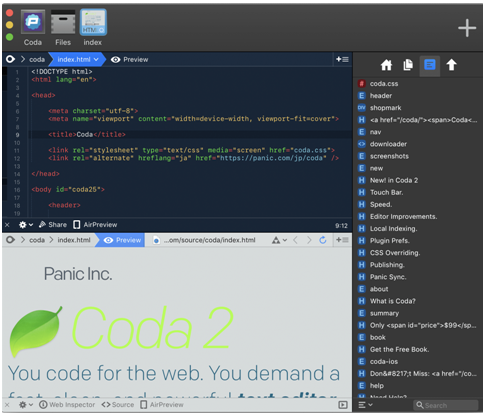Select the Code Navigator sidebar icon

[429, 65]
